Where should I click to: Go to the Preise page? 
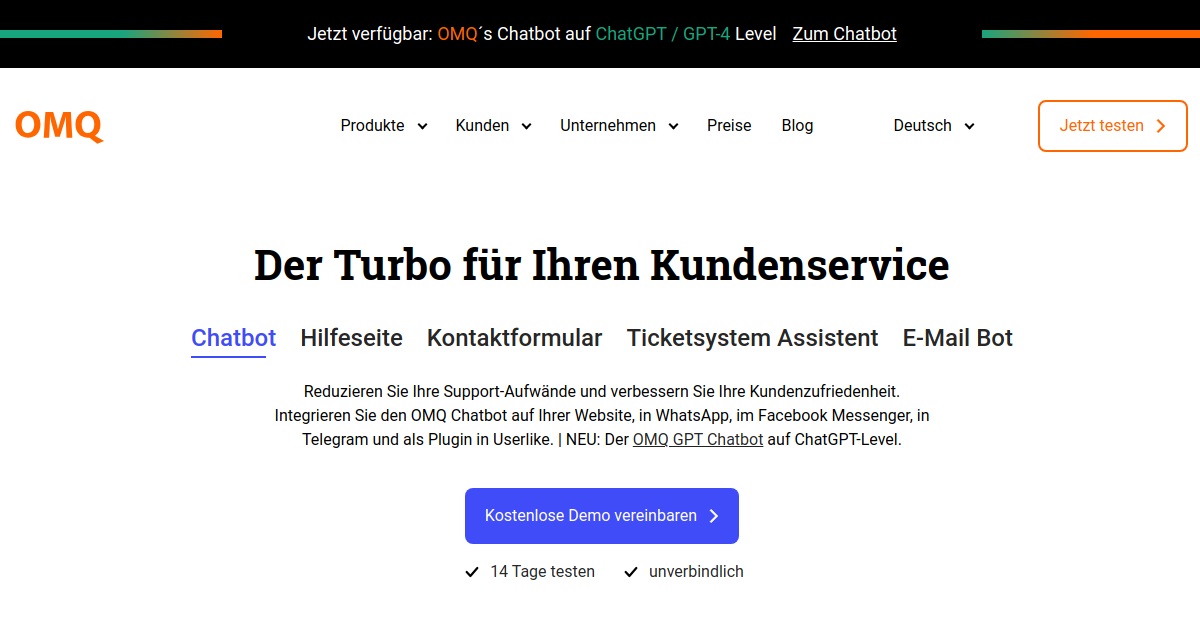point(729,126)
